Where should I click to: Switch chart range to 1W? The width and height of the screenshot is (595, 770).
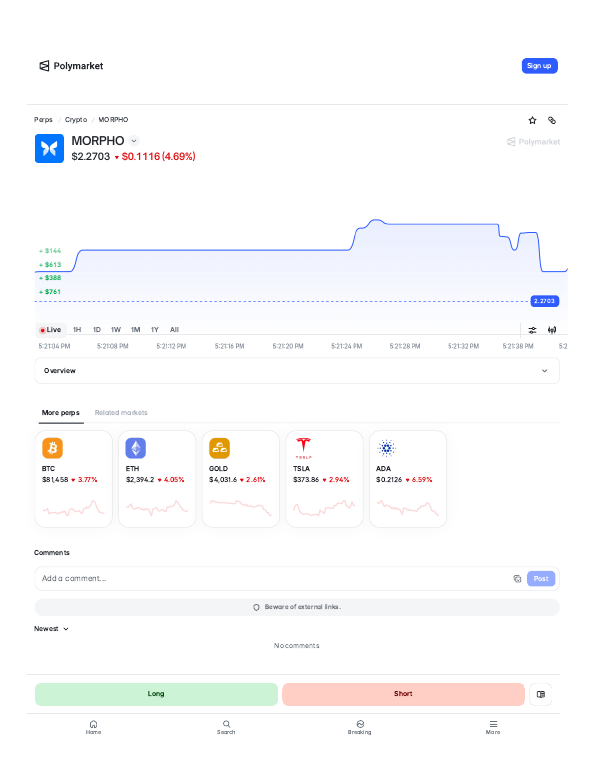116,330
